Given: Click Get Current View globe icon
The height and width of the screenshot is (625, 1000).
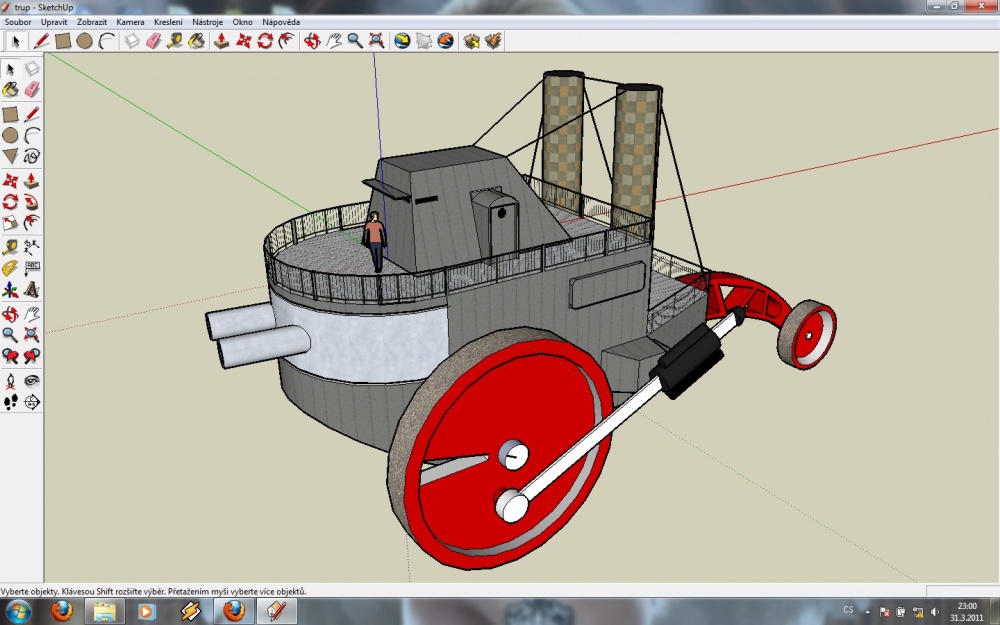Looking at the screenshot, I should [x=402, y=41].
